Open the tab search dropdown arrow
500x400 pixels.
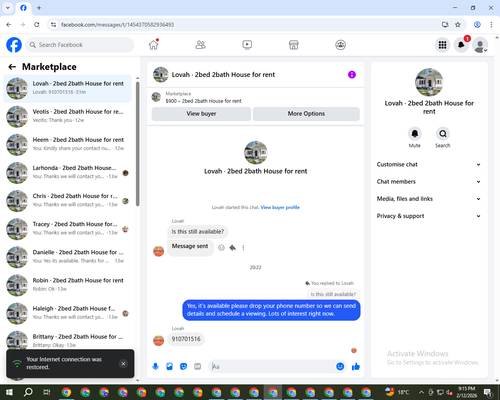(x=7, y=8)
